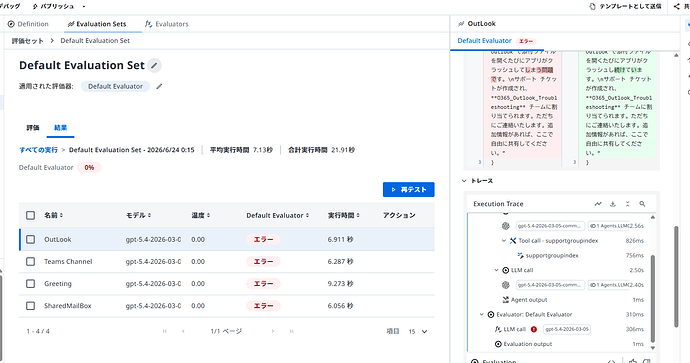Collapse the 2.50s LLM call node
The width and height of the screenshot is (690, 363).
click(x=496, y=270)
